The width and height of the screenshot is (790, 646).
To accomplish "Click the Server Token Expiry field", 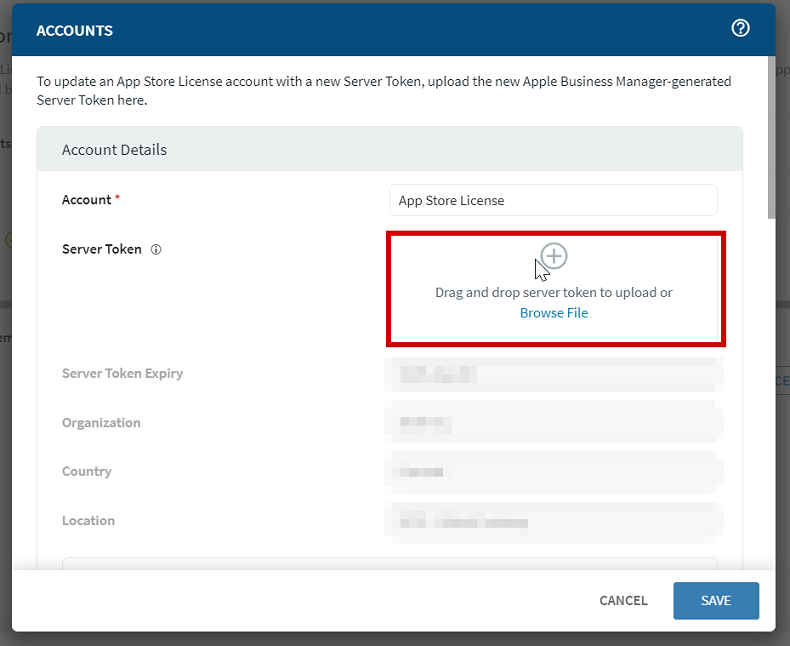I will click(x=553, y=374).
